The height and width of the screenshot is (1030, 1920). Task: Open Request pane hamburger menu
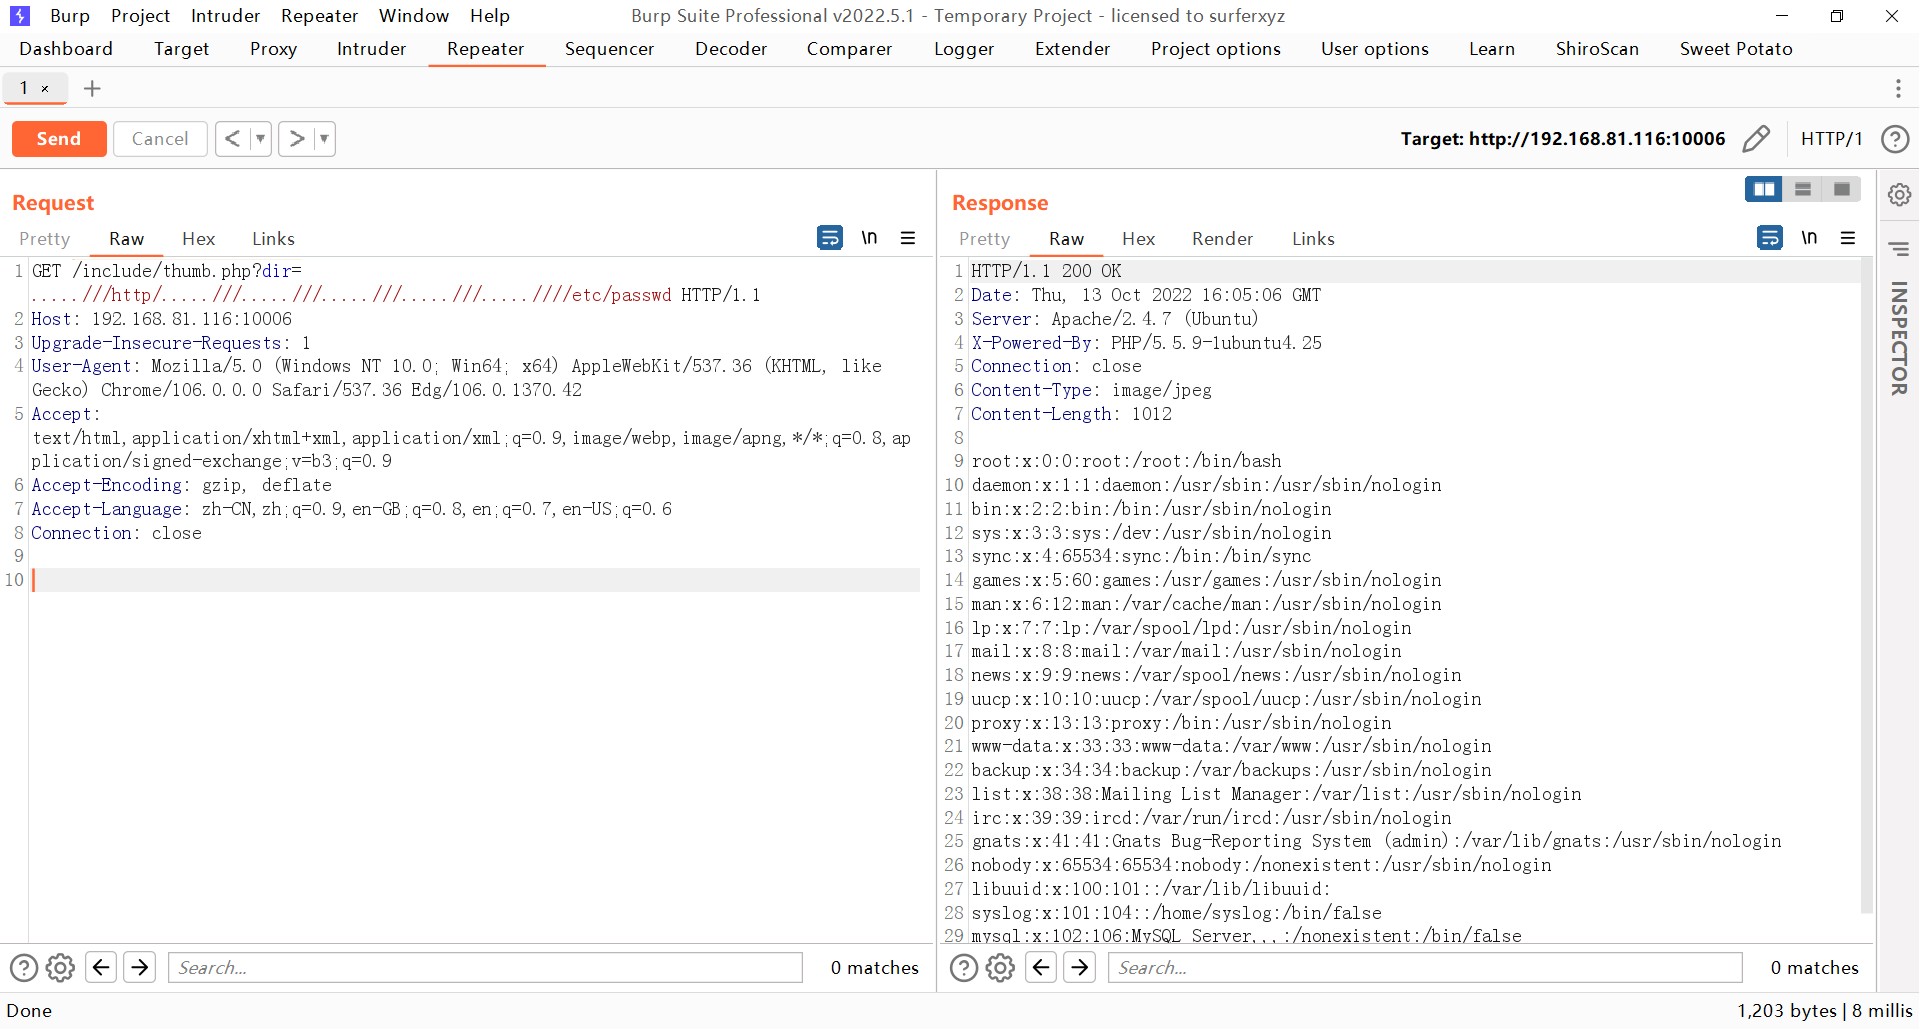pos(908,238)
